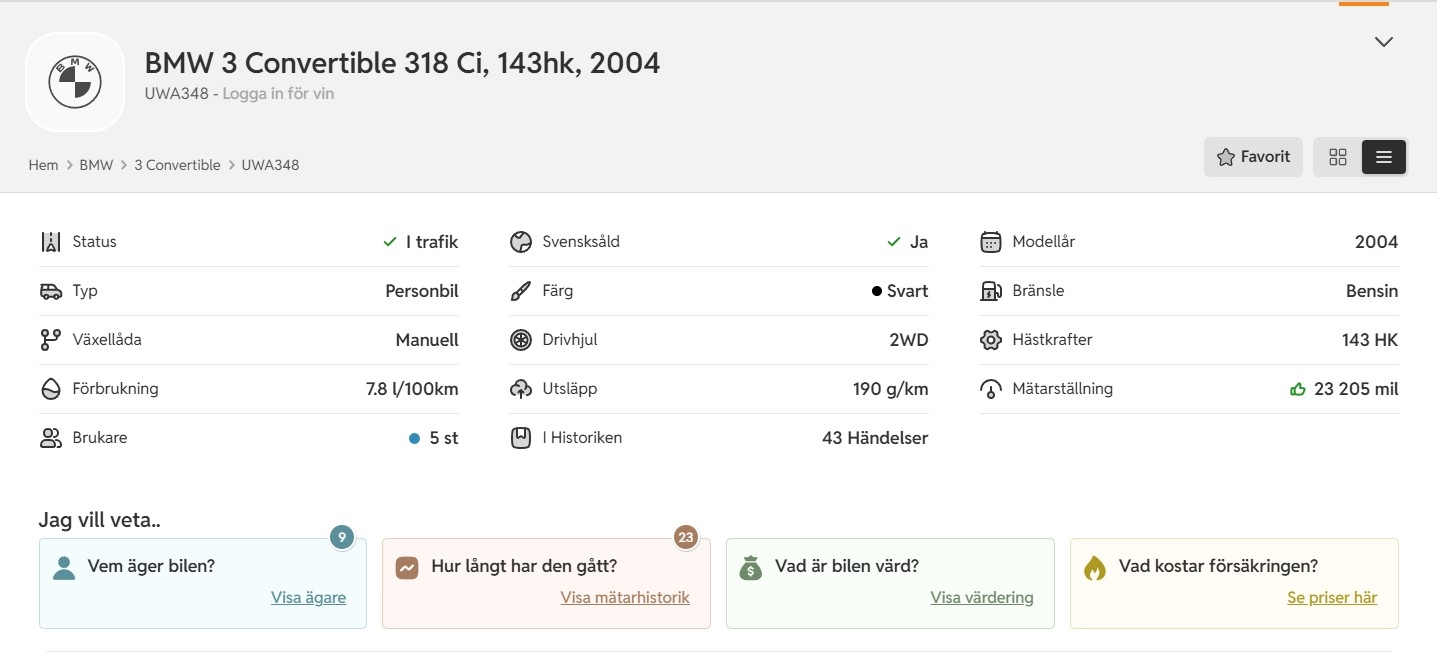1437x652 pixels.
Task: Mark car as Favorit
Action: (1253, 157)
